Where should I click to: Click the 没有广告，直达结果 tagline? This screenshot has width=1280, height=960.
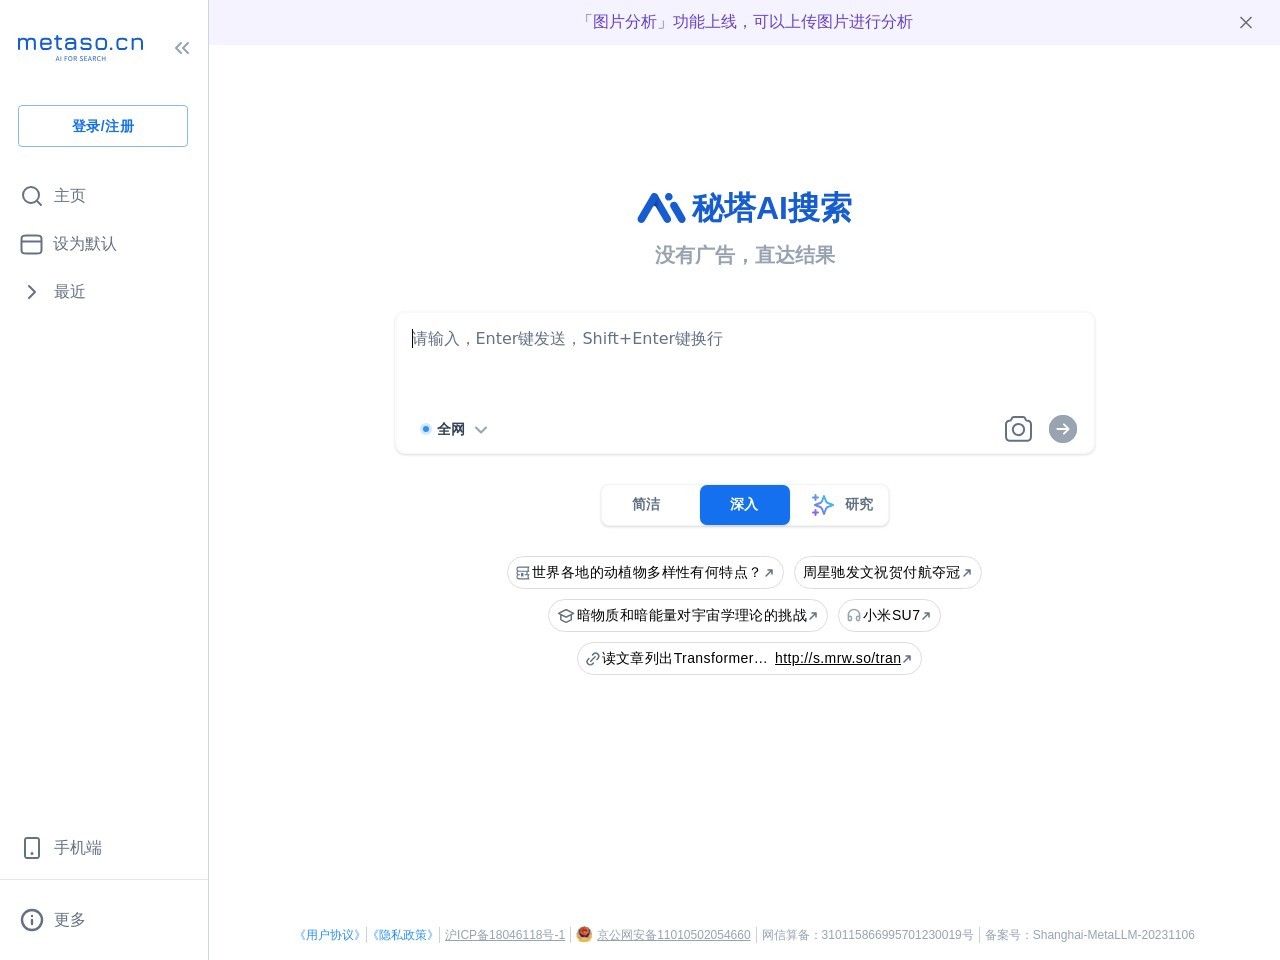(745, 255)
